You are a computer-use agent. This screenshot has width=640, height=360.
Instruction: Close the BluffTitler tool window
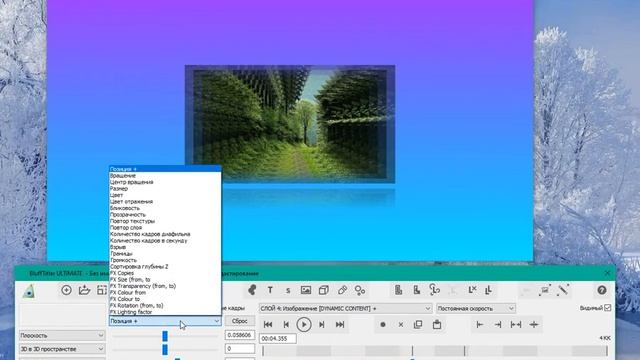(x=607, y=273)
